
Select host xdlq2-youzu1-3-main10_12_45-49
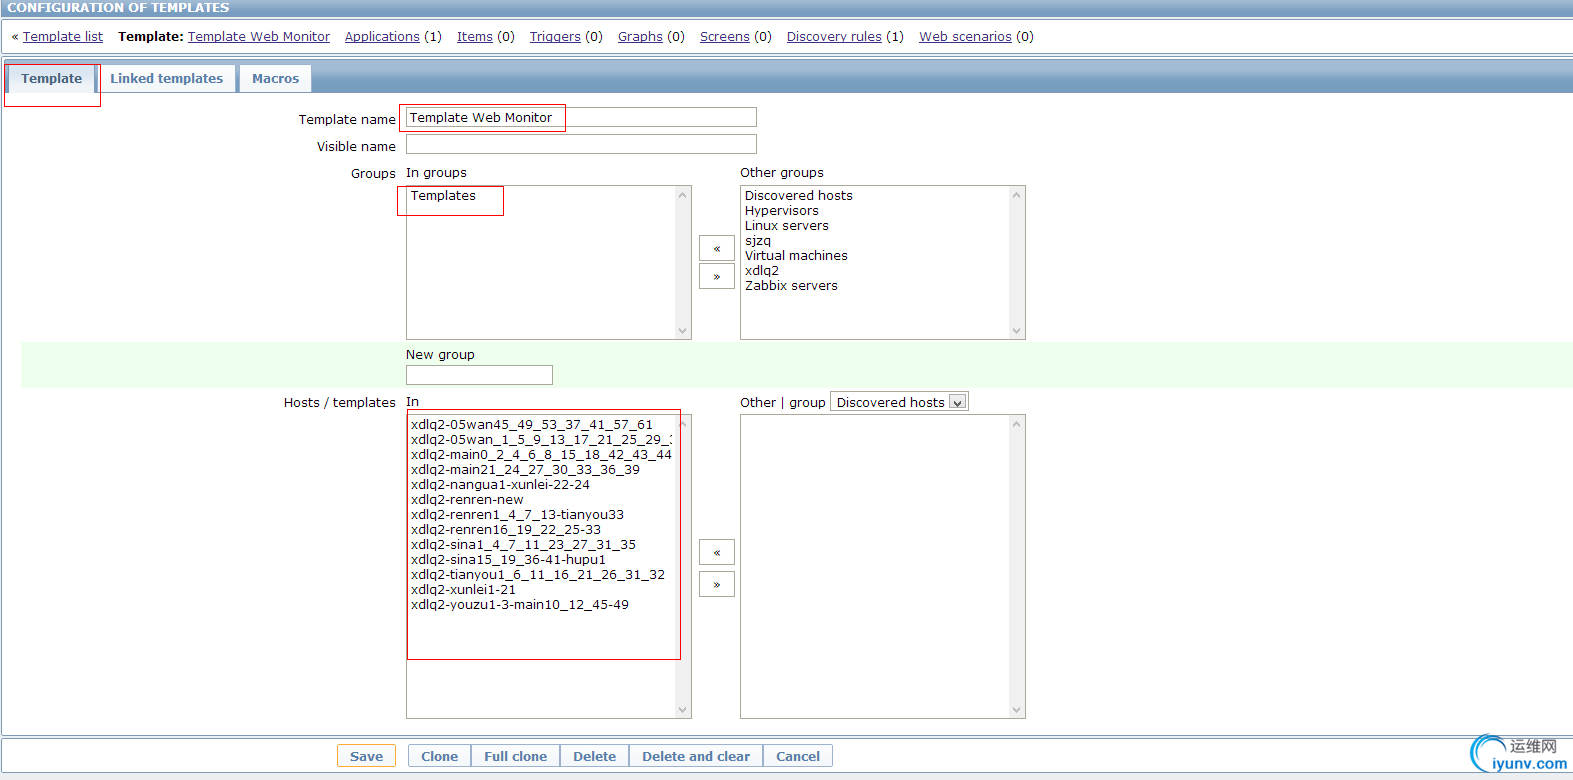coord(520,605)
